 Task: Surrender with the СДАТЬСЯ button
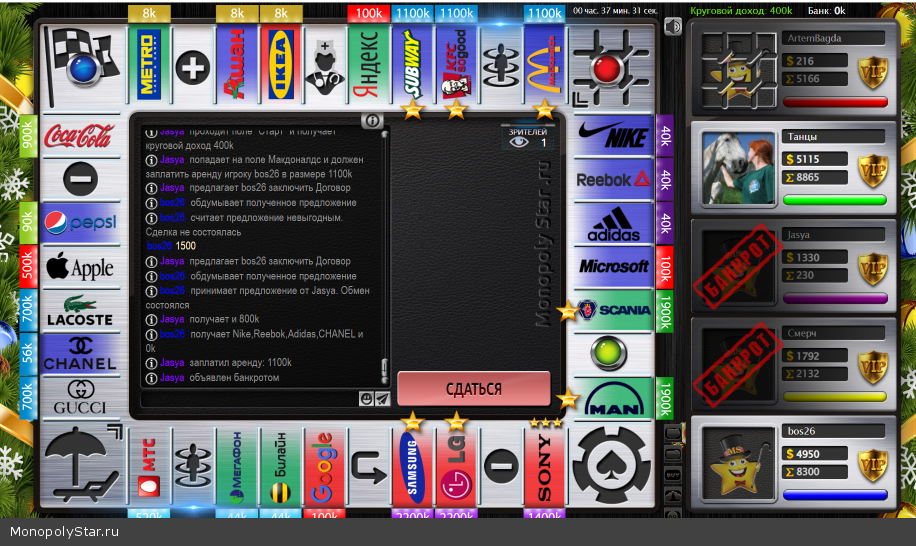click(x=474, y=389)
